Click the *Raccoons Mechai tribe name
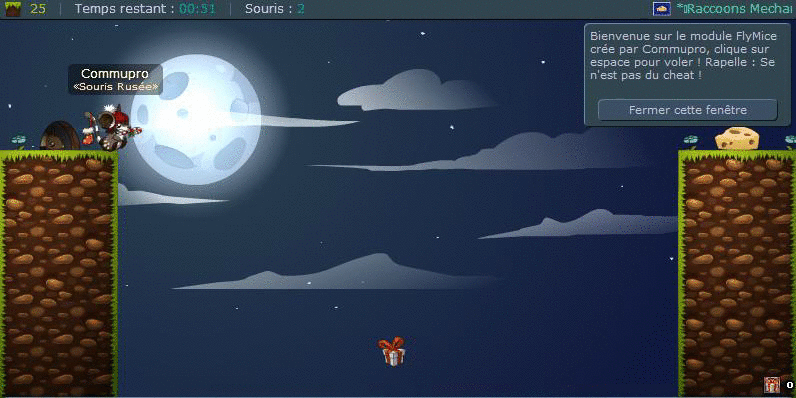 coord(736,9)
